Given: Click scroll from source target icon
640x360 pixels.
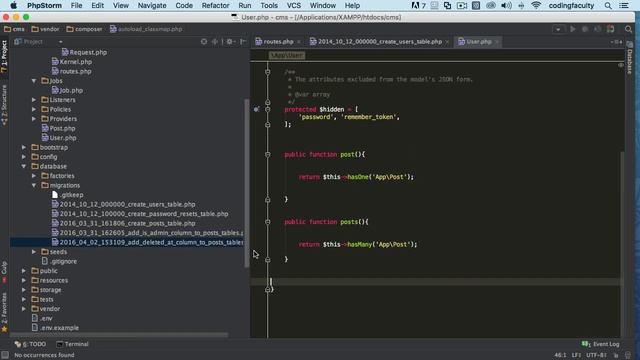Looking at the screenshot, I should point(204,42).
